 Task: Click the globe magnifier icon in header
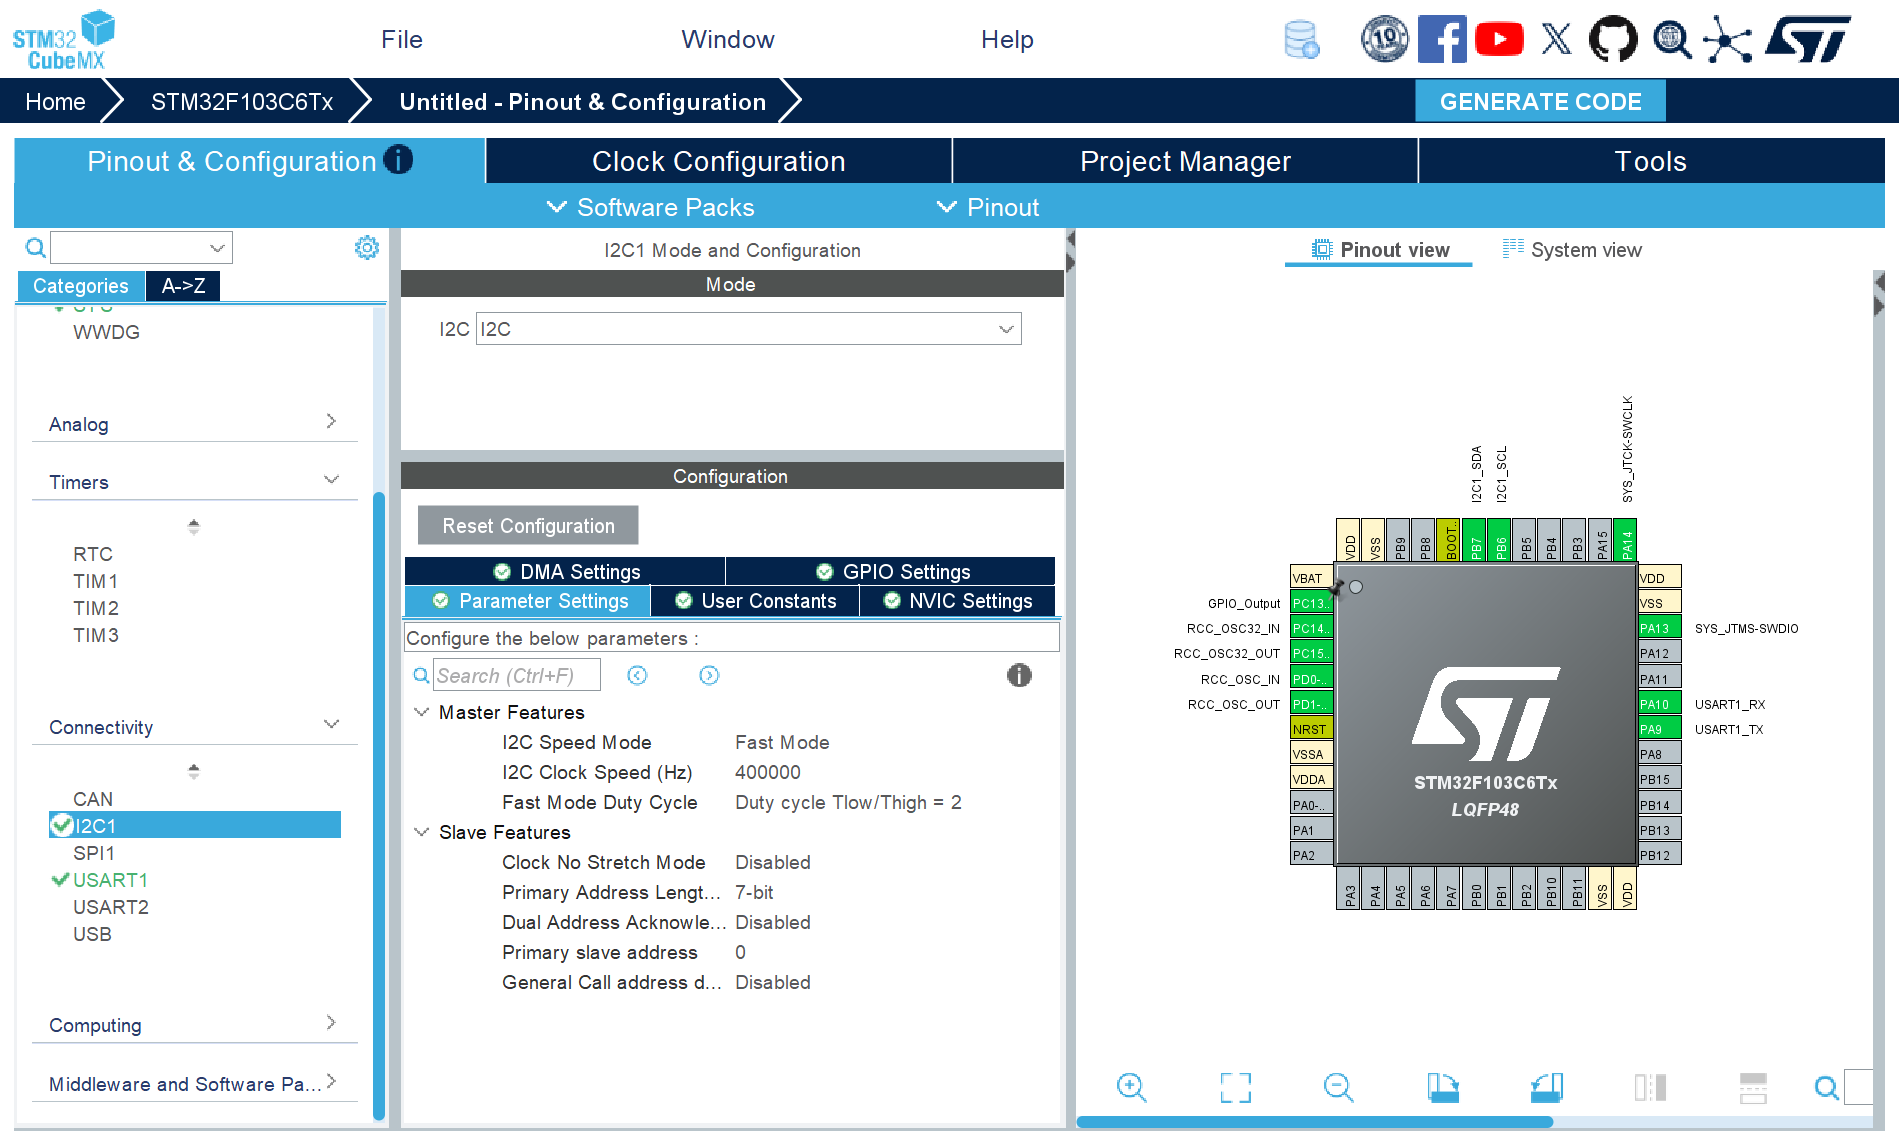click(x=1671, y=40)
